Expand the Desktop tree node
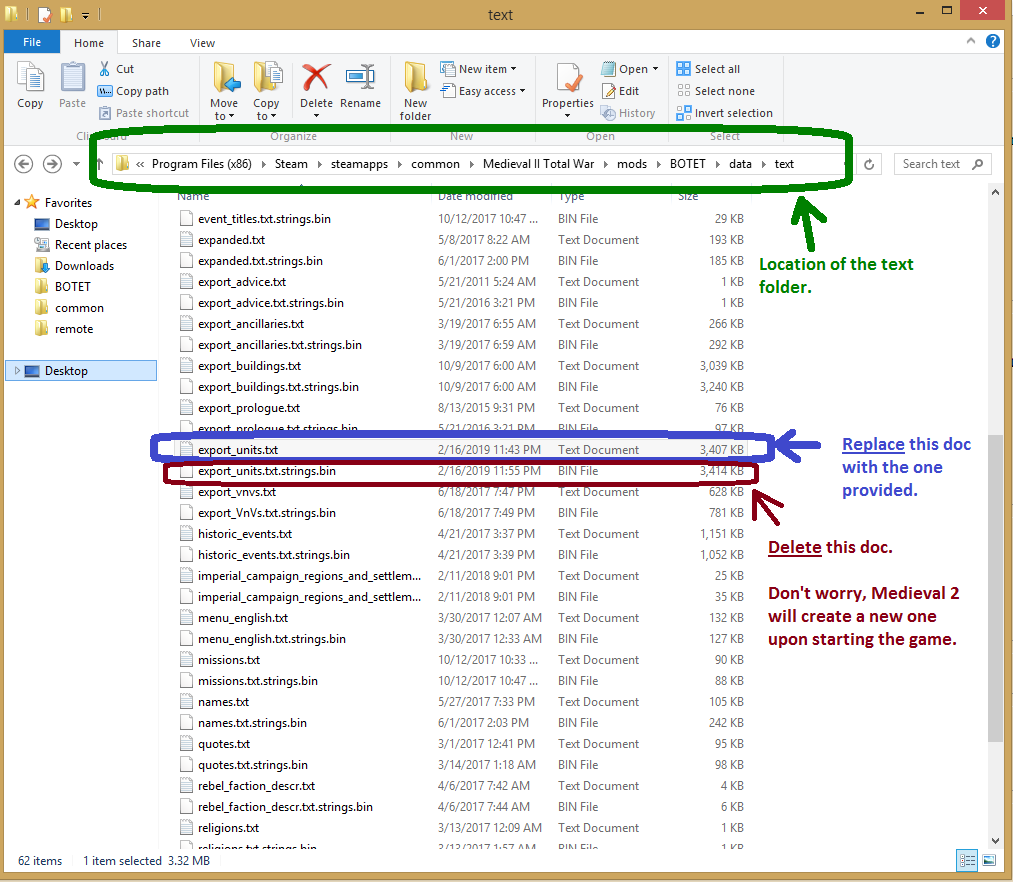This screenshot has height=882, width=1013. pyautogui.click(x=17, y=371)
